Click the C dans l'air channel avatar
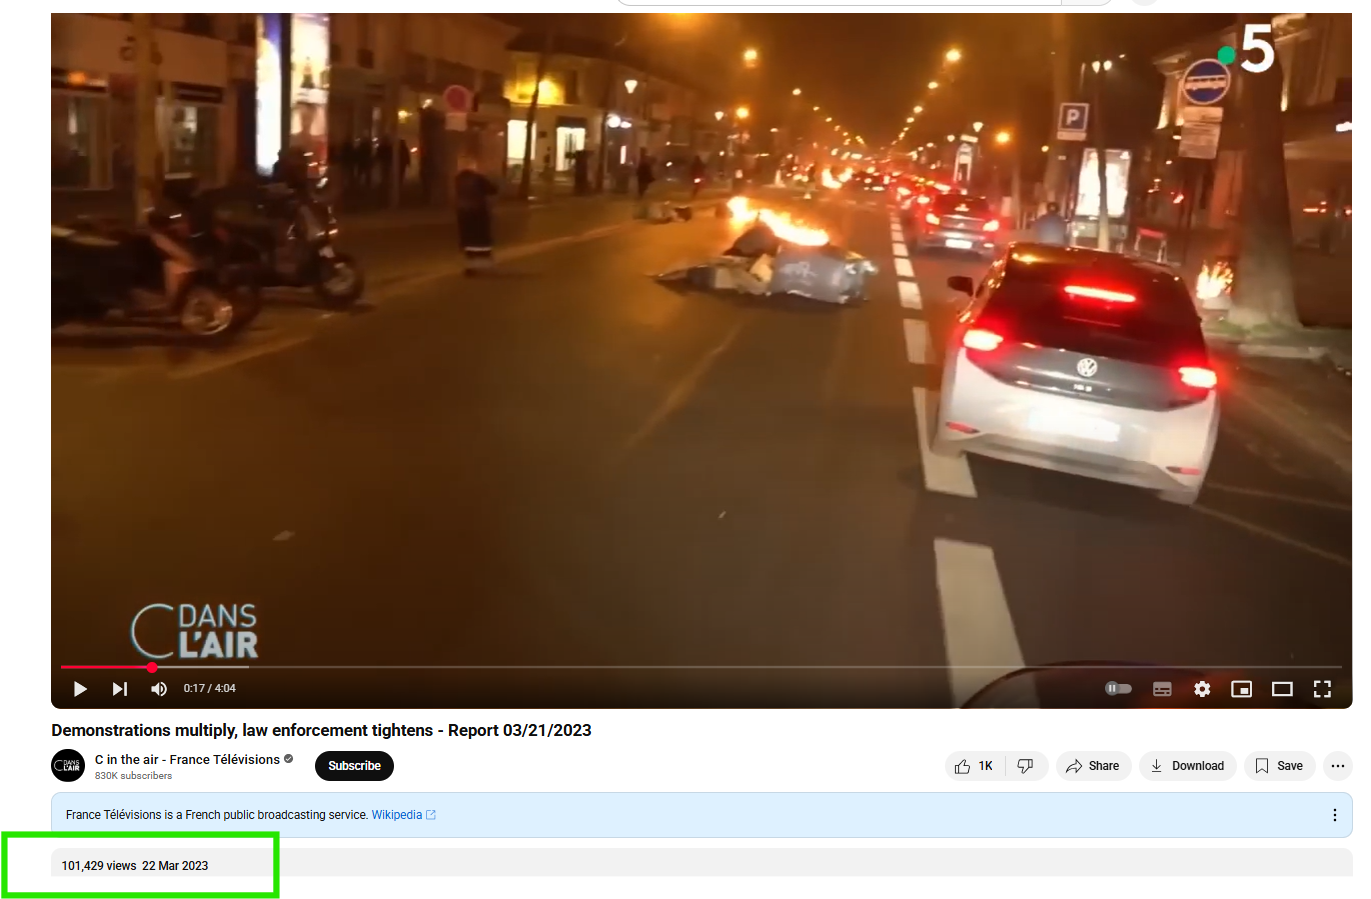Image resolution: width=1371 pixels, height=899 pixels. point(68,766)
